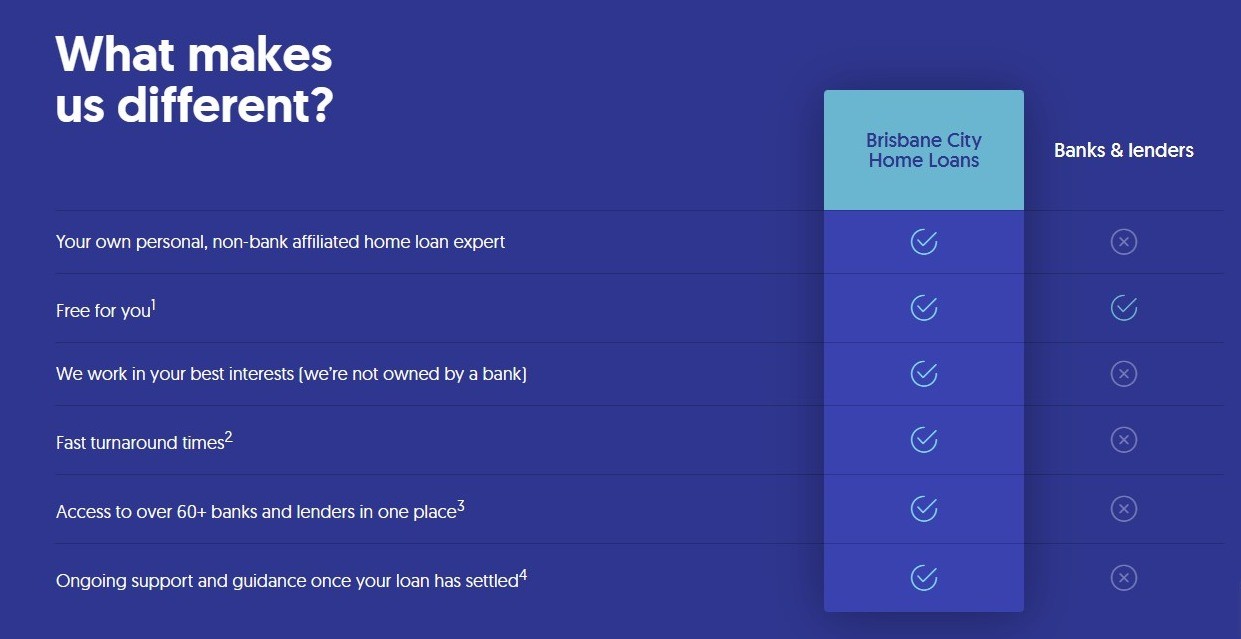Click the What makes us different heading

coord(195,78)
